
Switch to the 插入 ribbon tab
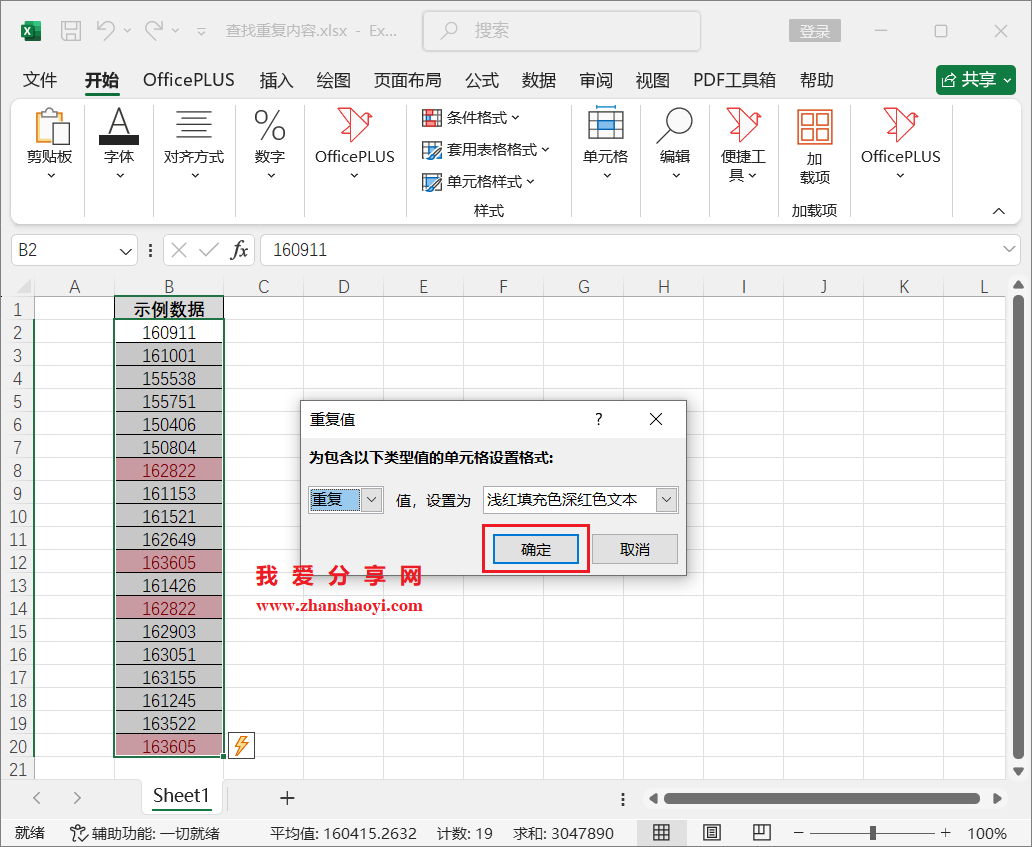click(x=276, y=80)
